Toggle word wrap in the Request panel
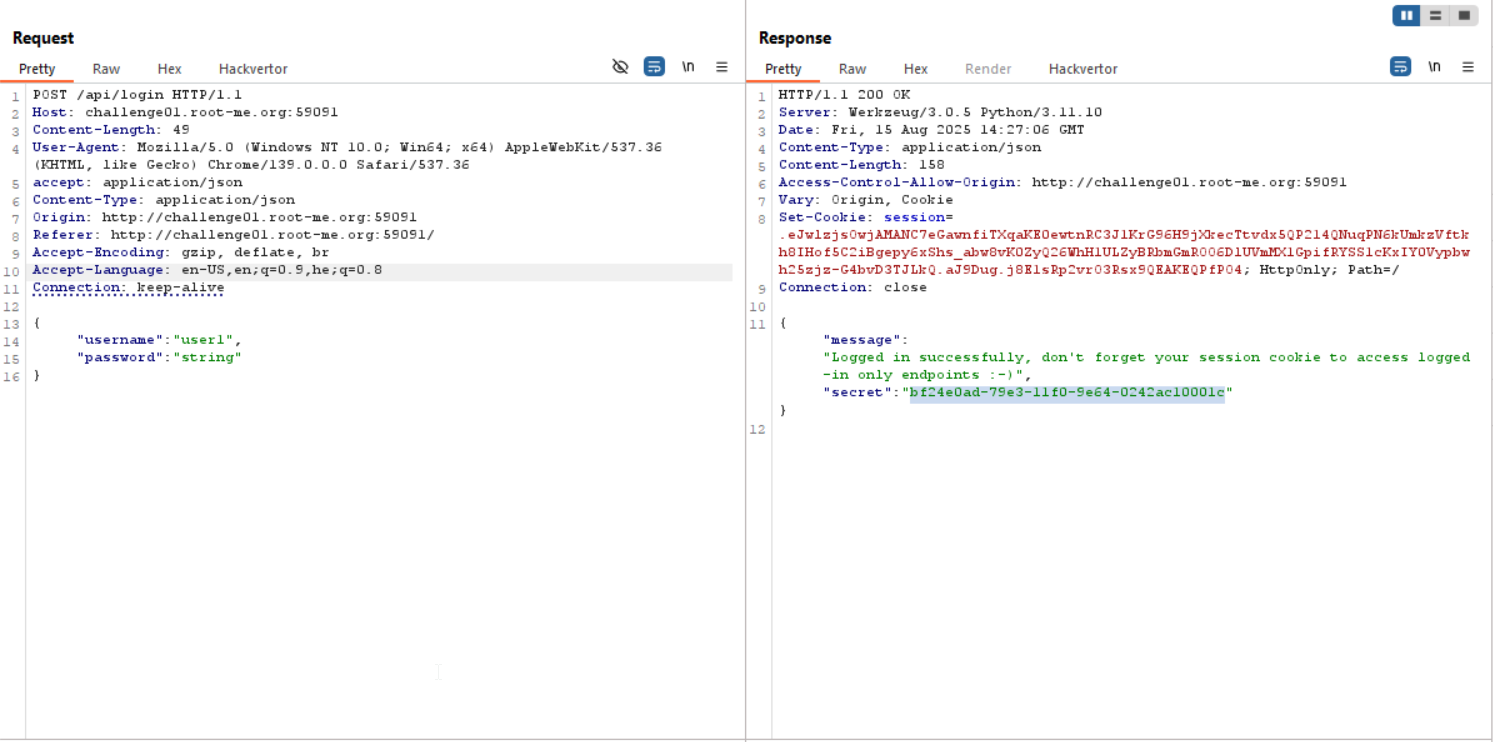This screenshot has width=1493, height=742. 654,67
